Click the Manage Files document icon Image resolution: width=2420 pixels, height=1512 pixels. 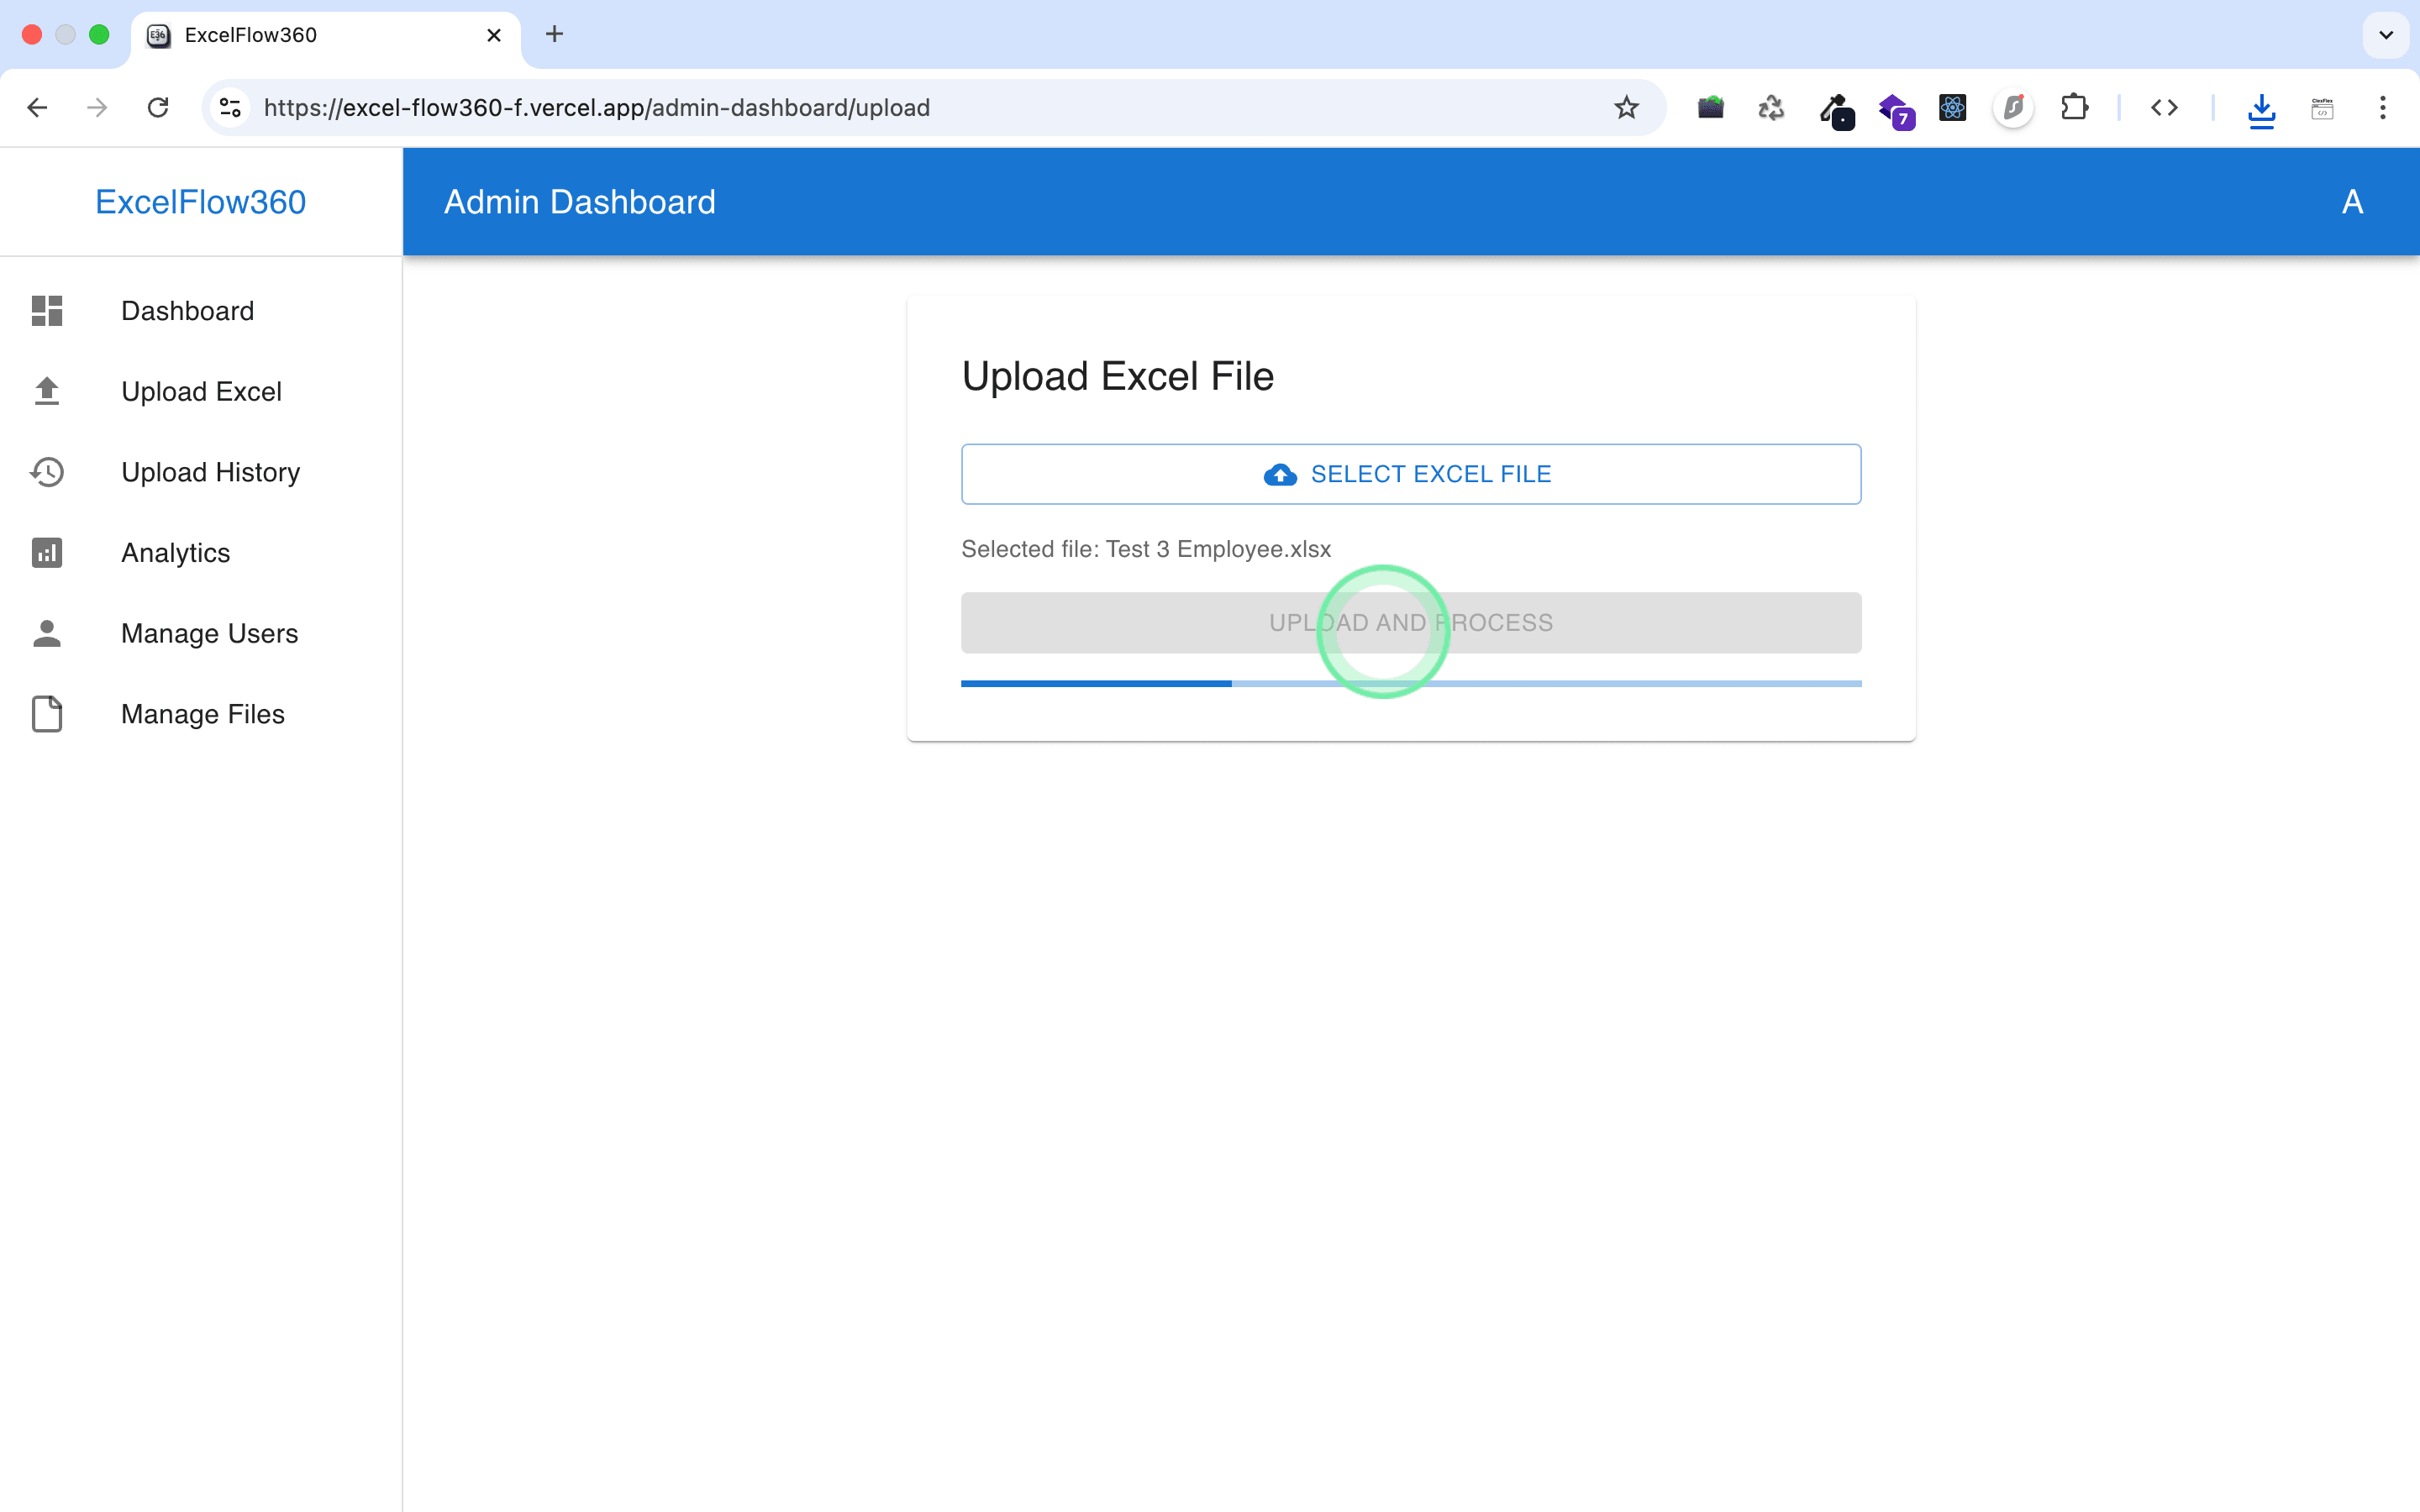pos(47,714)
